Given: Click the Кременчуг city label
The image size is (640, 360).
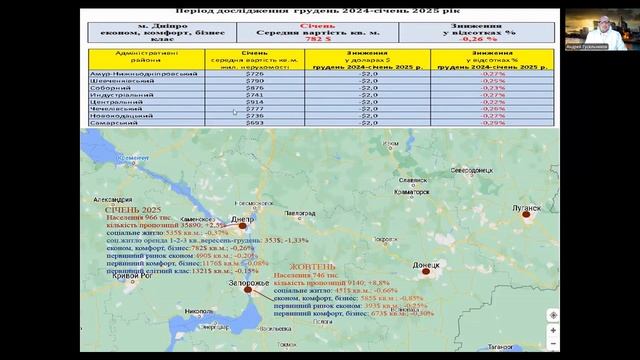Looking at the screenshot, I should [133, 158].
